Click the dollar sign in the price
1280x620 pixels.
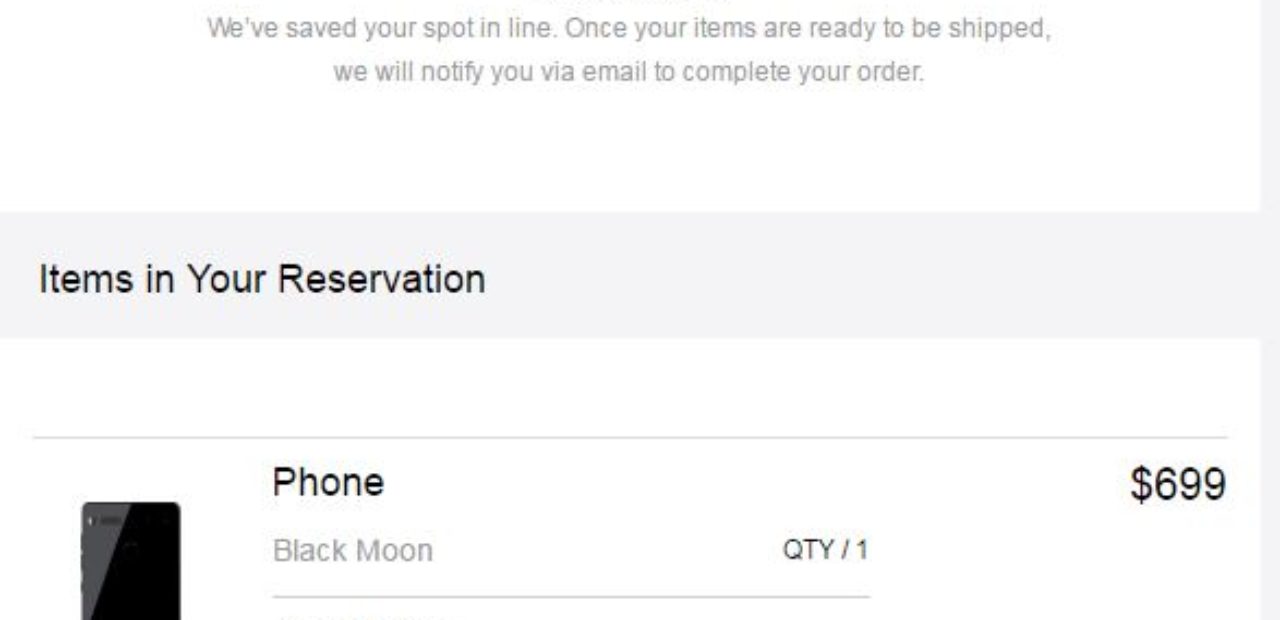(1141, 485)
